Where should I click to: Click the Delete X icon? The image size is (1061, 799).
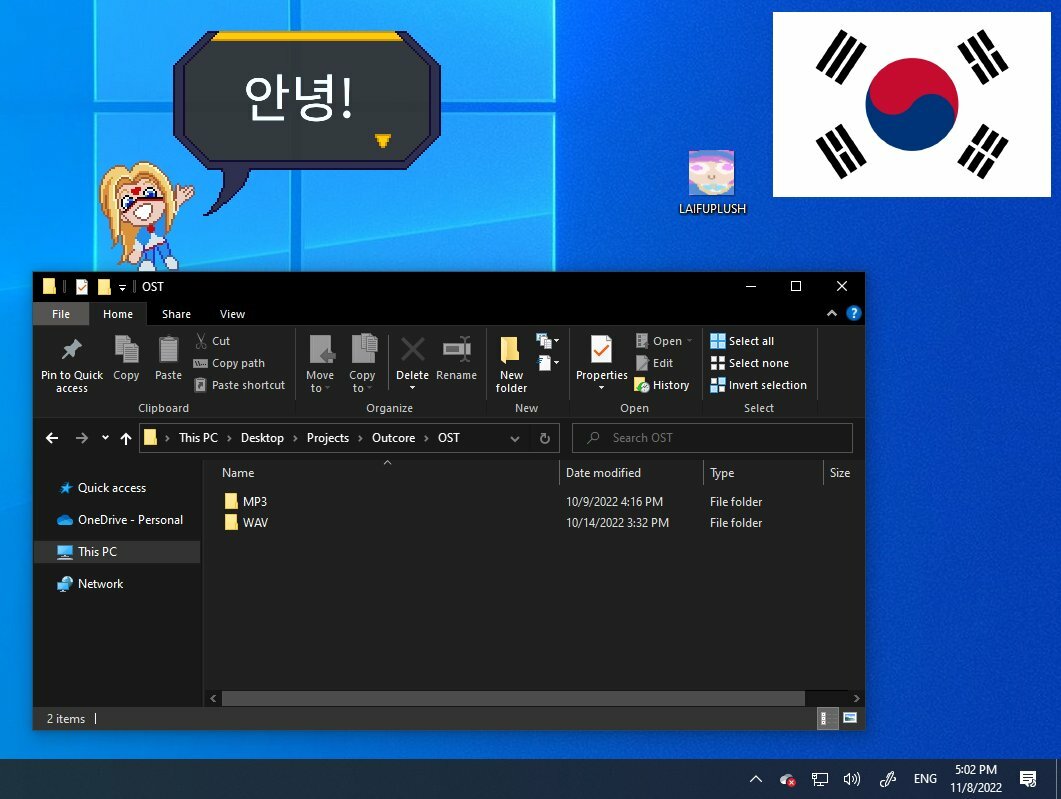[412, 350]
